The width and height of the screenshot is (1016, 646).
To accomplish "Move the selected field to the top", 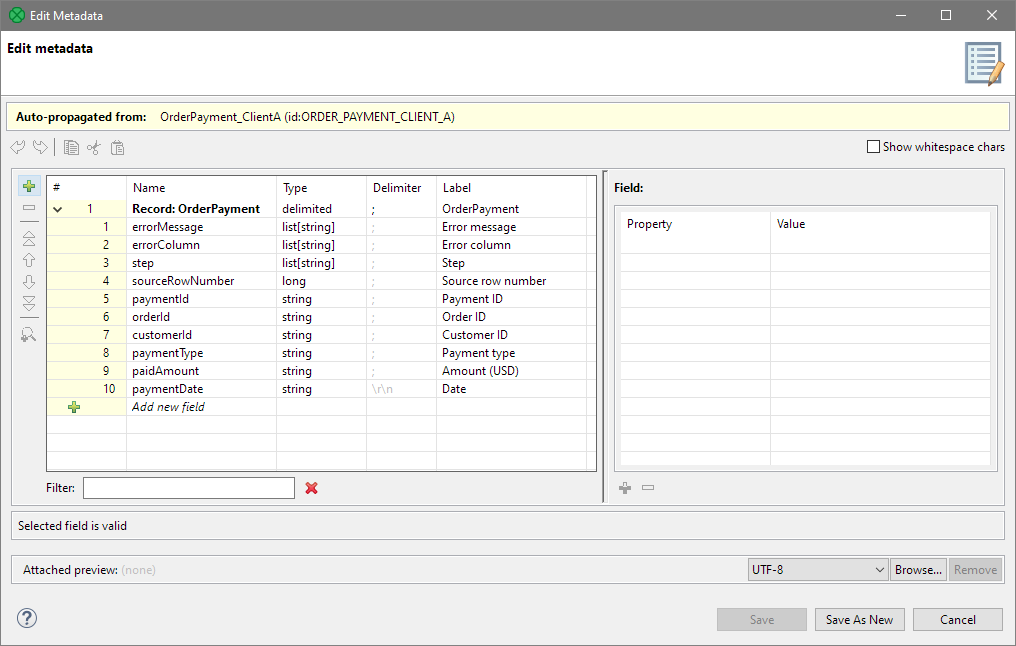I will tap(29, 238).
